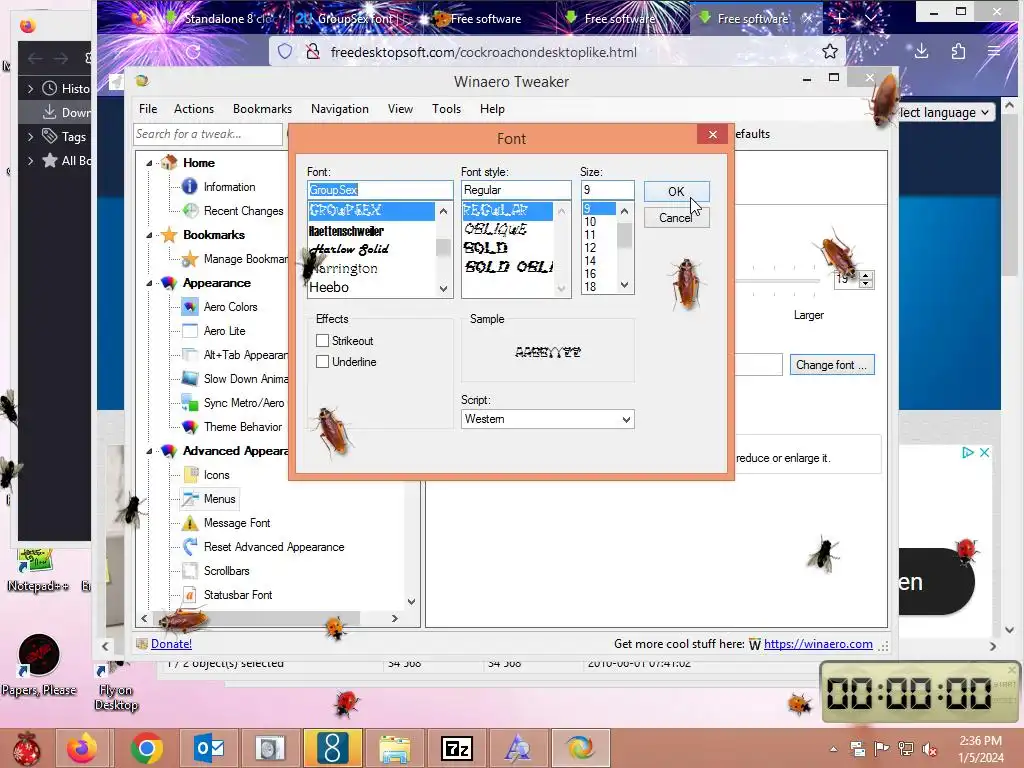Select Harlow Solid in the font list
Screen dimensions: 1024x768
click(x=349, y=249)
